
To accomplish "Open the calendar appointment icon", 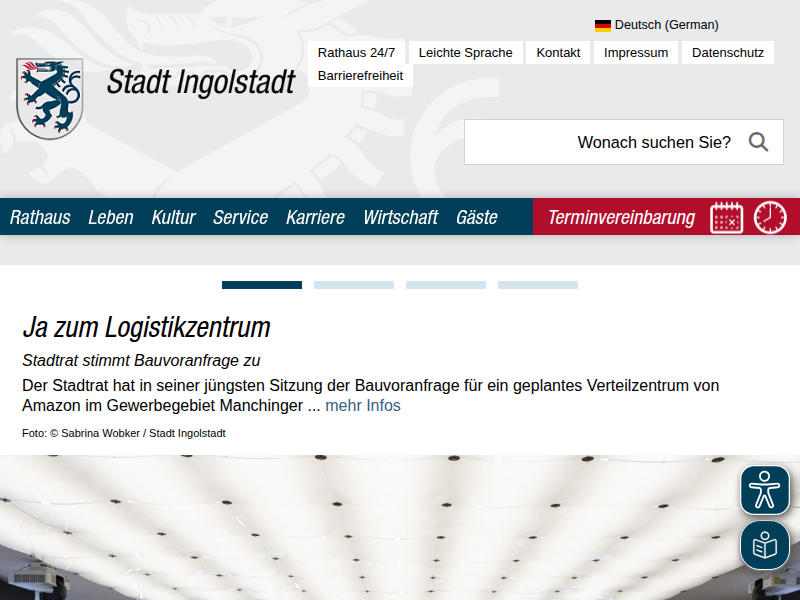I will [727, 217].
